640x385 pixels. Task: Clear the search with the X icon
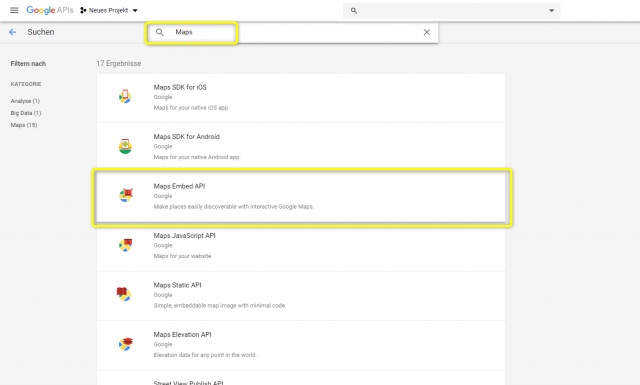(427, 32)
